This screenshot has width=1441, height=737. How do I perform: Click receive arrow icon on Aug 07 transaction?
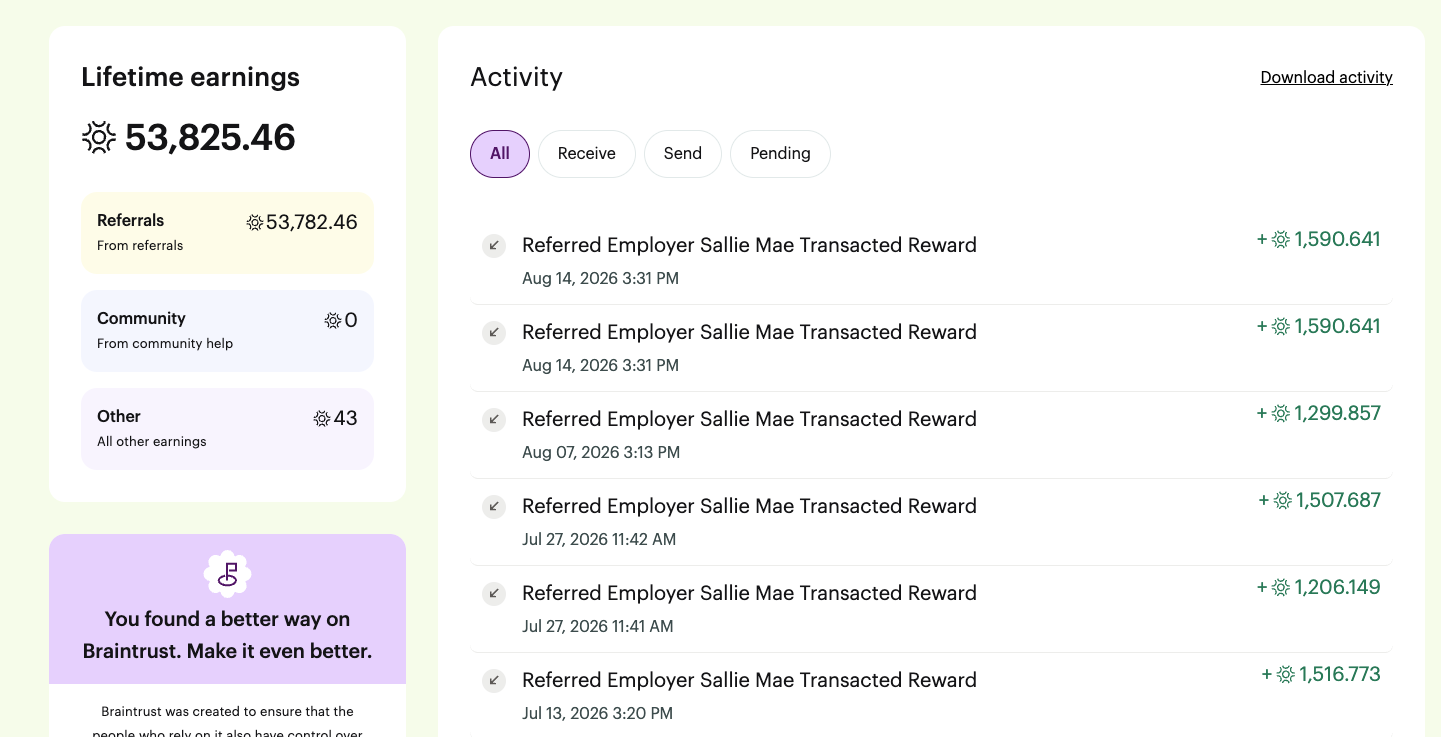494,419
